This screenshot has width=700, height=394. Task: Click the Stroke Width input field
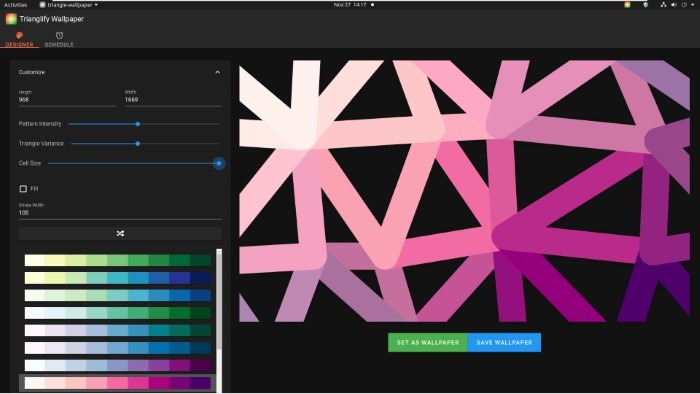[120, 213]
